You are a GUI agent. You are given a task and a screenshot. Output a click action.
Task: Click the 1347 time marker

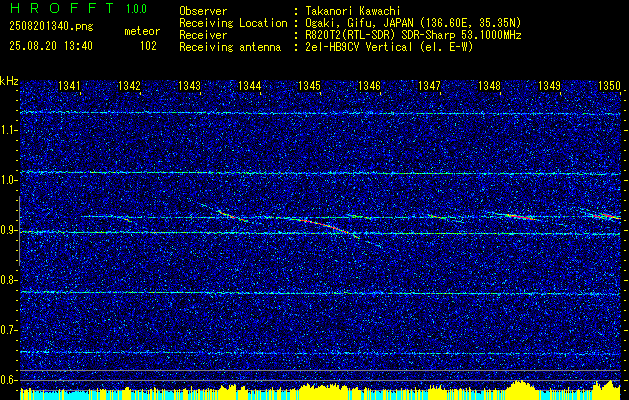[429, 86]
